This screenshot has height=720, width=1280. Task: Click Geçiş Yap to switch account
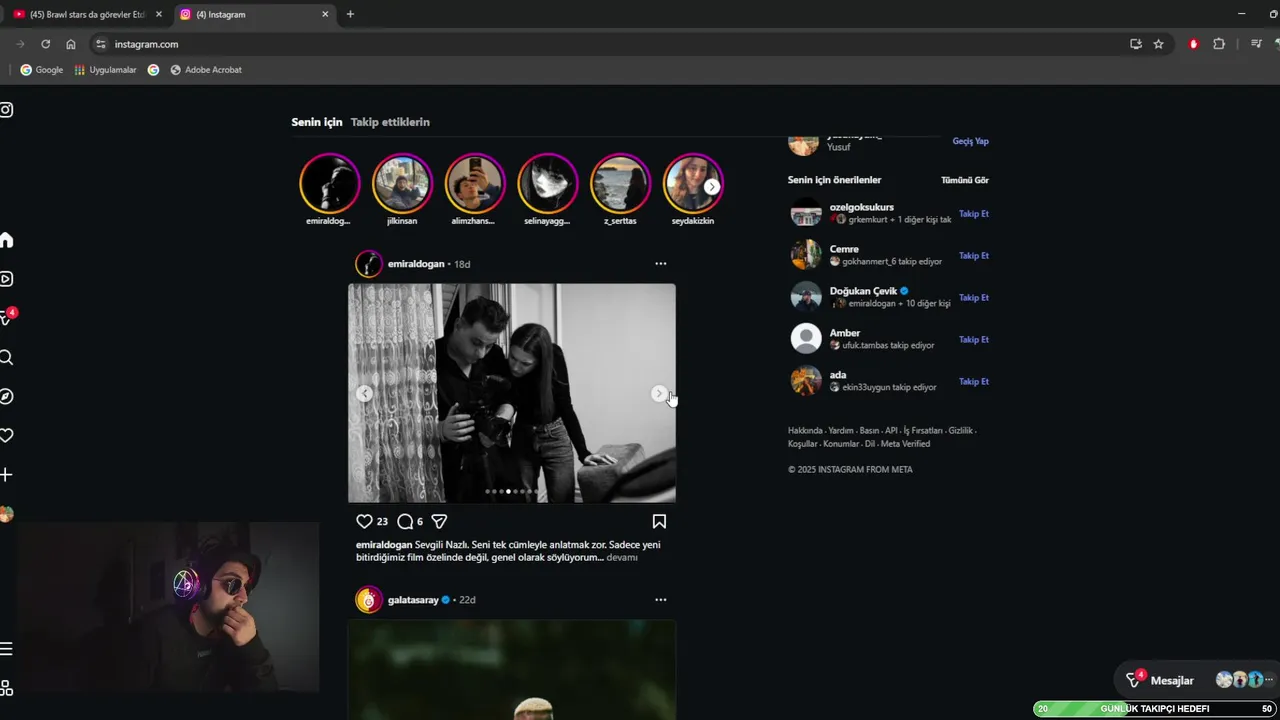point(970,141)
